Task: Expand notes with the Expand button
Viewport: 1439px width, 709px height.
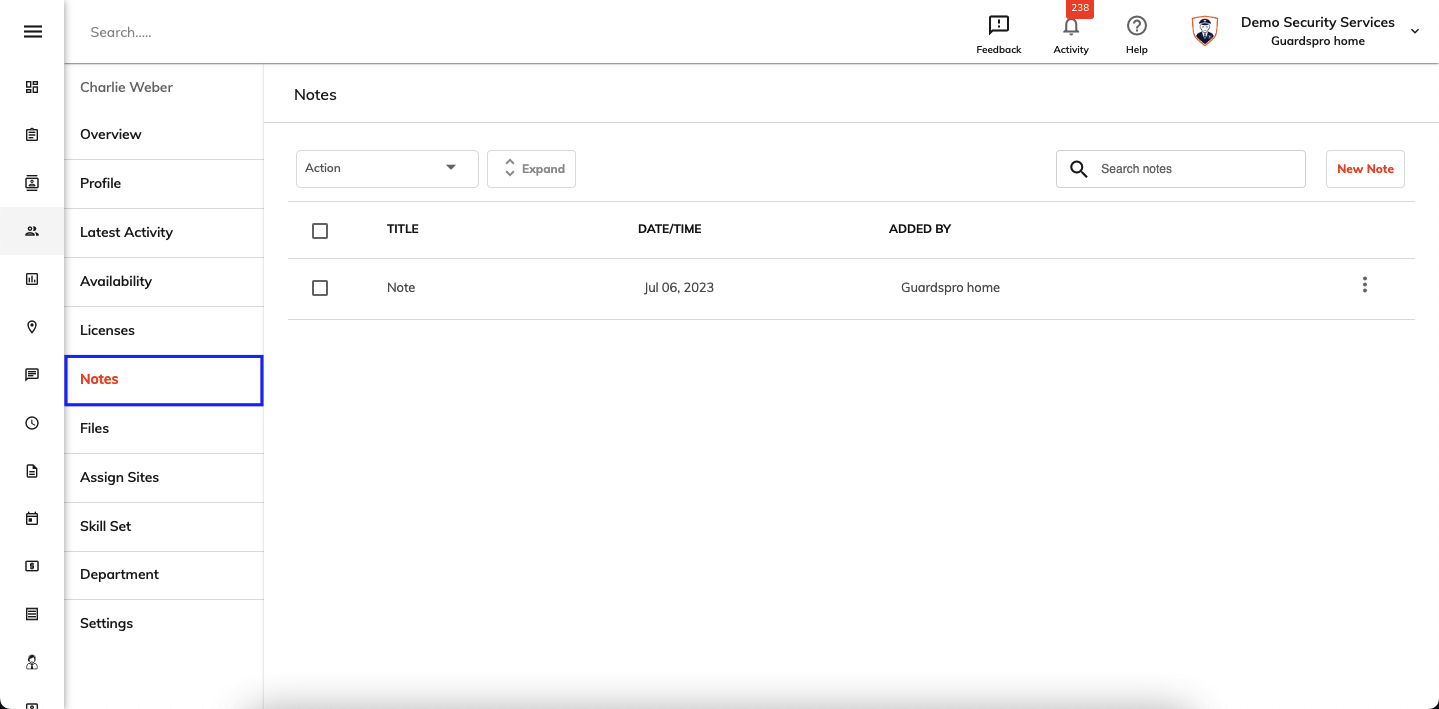Action: (x=531, y=169)
